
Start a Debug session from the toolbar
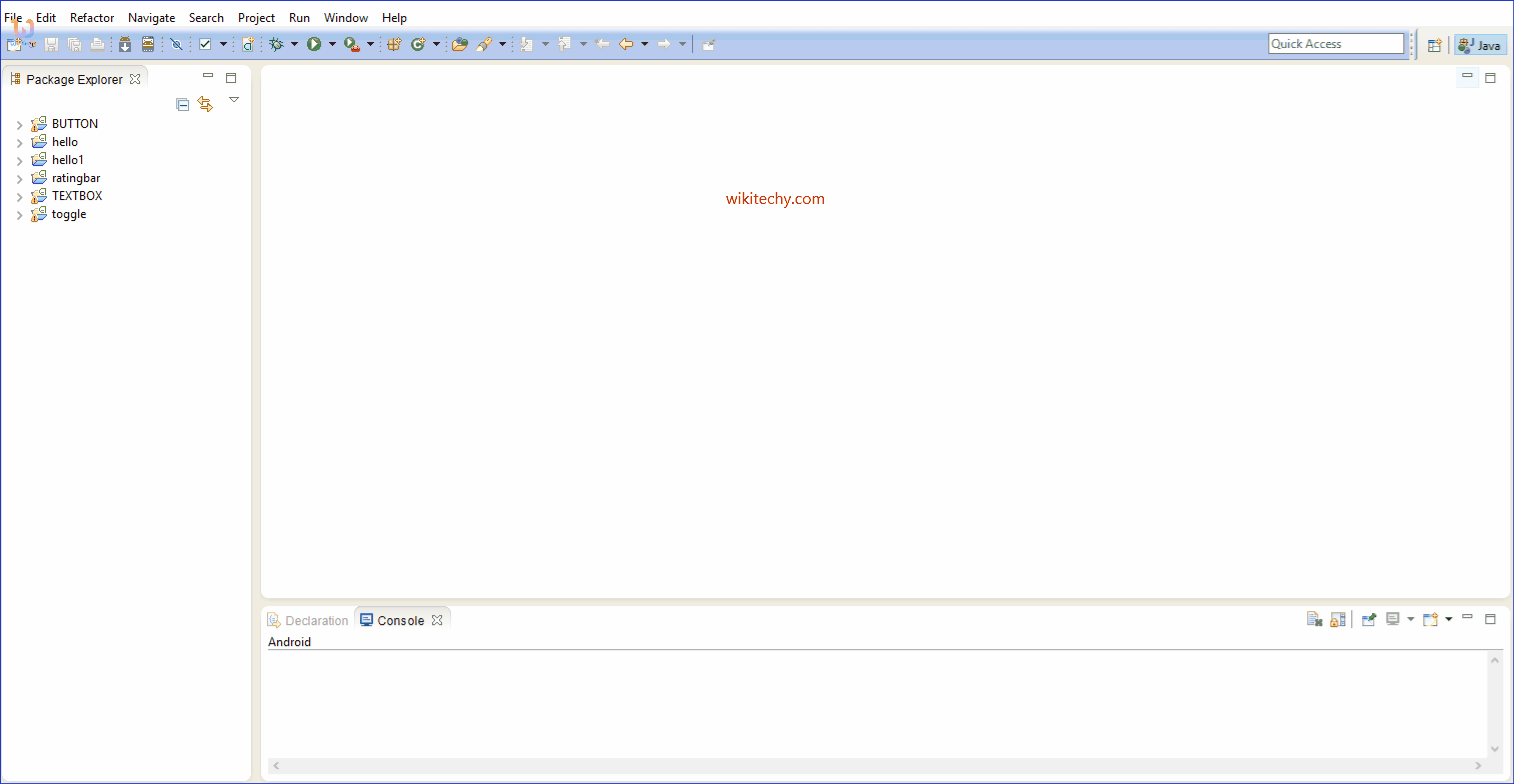[277, 44]
